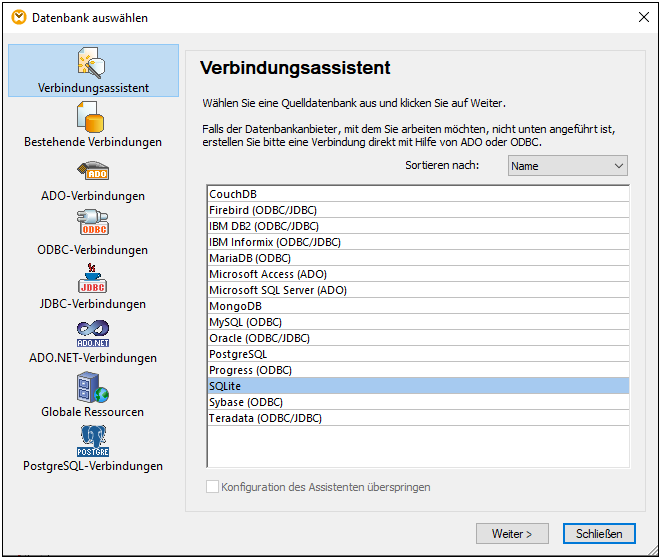Click the ADO-Verbindungen icon
The height and width of the screenshot is (559, 661).
click(93, 170)
